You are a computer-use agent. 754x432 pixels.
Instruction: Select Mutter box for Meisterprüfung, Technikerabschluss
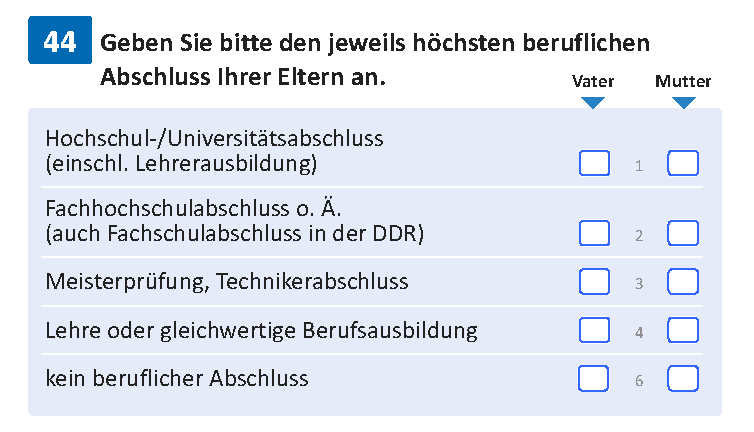coord(683,281)
